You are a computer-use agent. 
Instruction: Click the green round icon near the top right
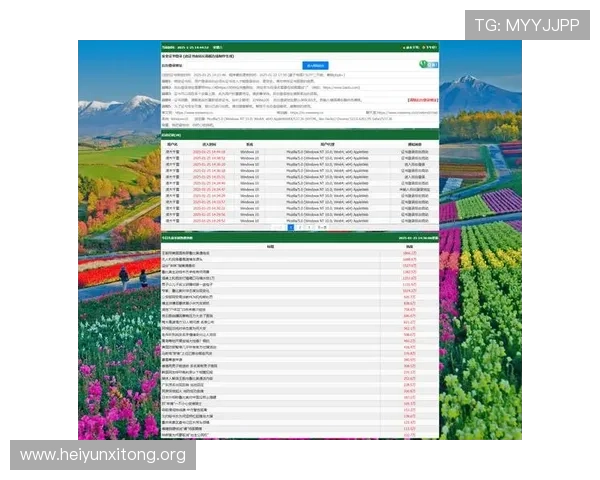[x=423, y=64]
